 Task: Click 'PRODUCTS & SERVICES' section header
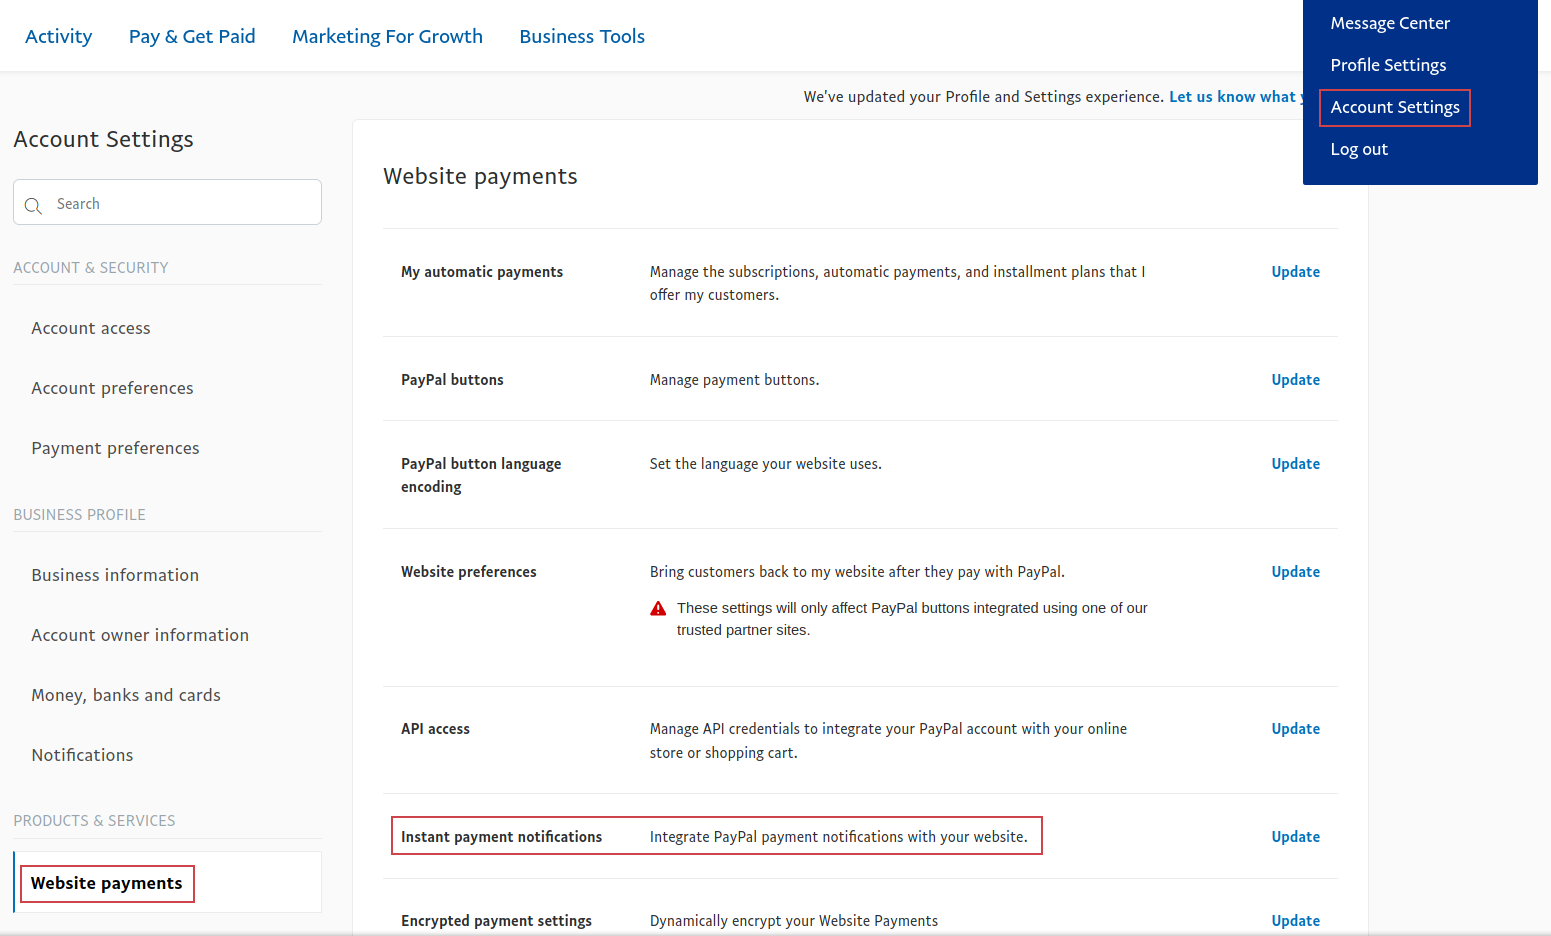coord(94,821)
